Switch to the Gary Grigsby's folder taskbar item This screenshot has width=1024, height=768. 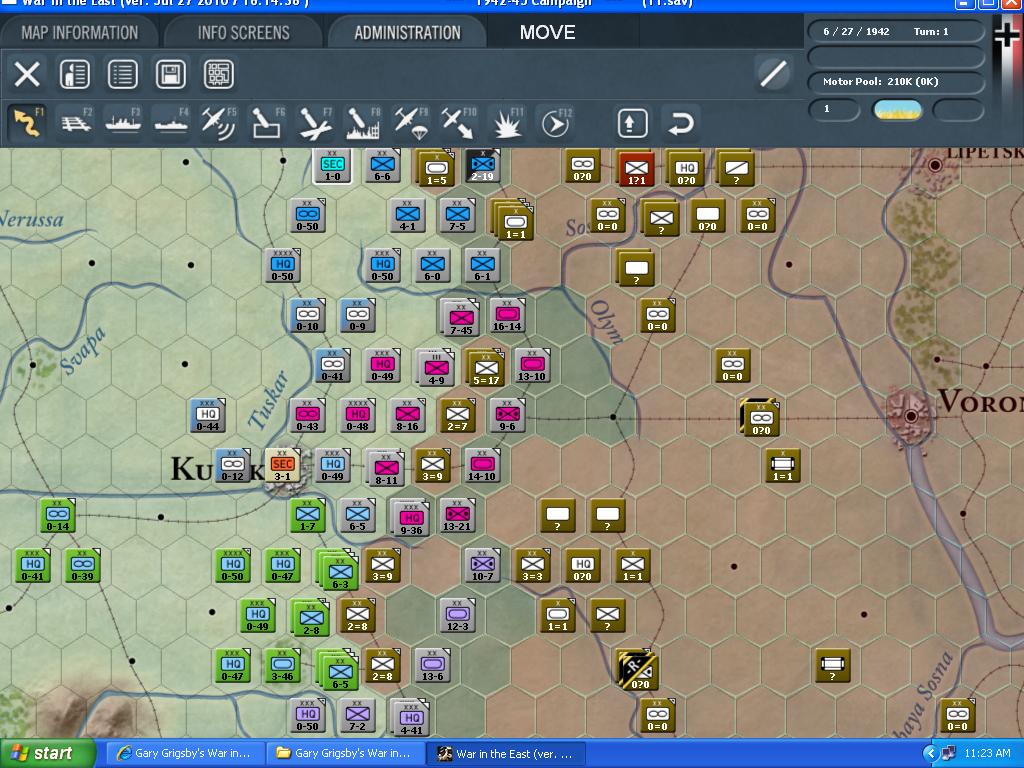[345, 754]
